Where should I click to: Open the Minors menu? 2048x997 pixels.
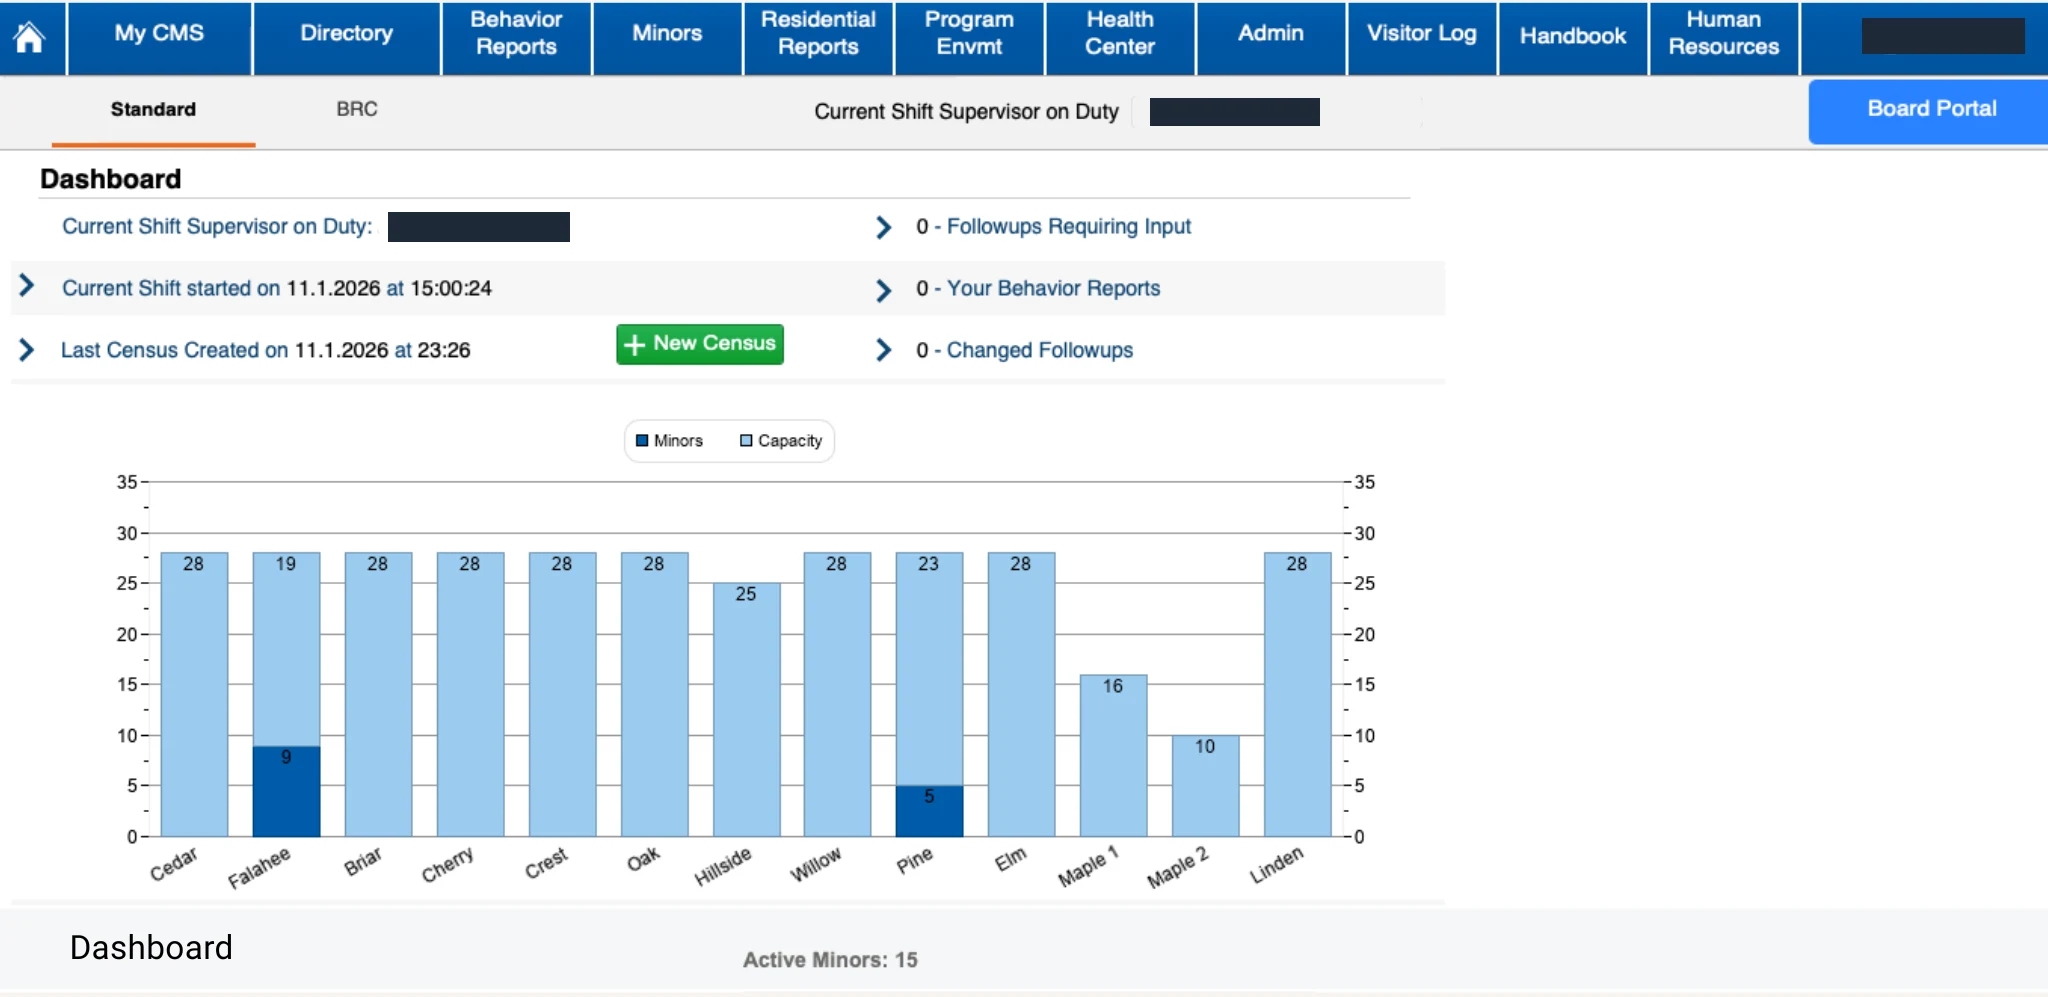coord(667,38)
